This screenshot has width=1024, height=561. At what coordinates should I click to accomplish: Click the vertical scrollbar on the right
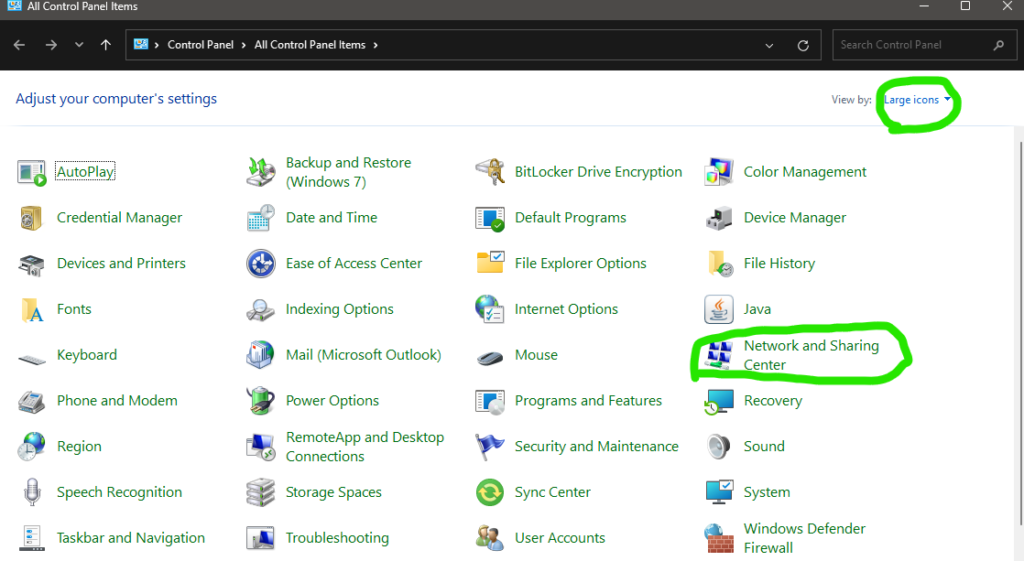1020,333
